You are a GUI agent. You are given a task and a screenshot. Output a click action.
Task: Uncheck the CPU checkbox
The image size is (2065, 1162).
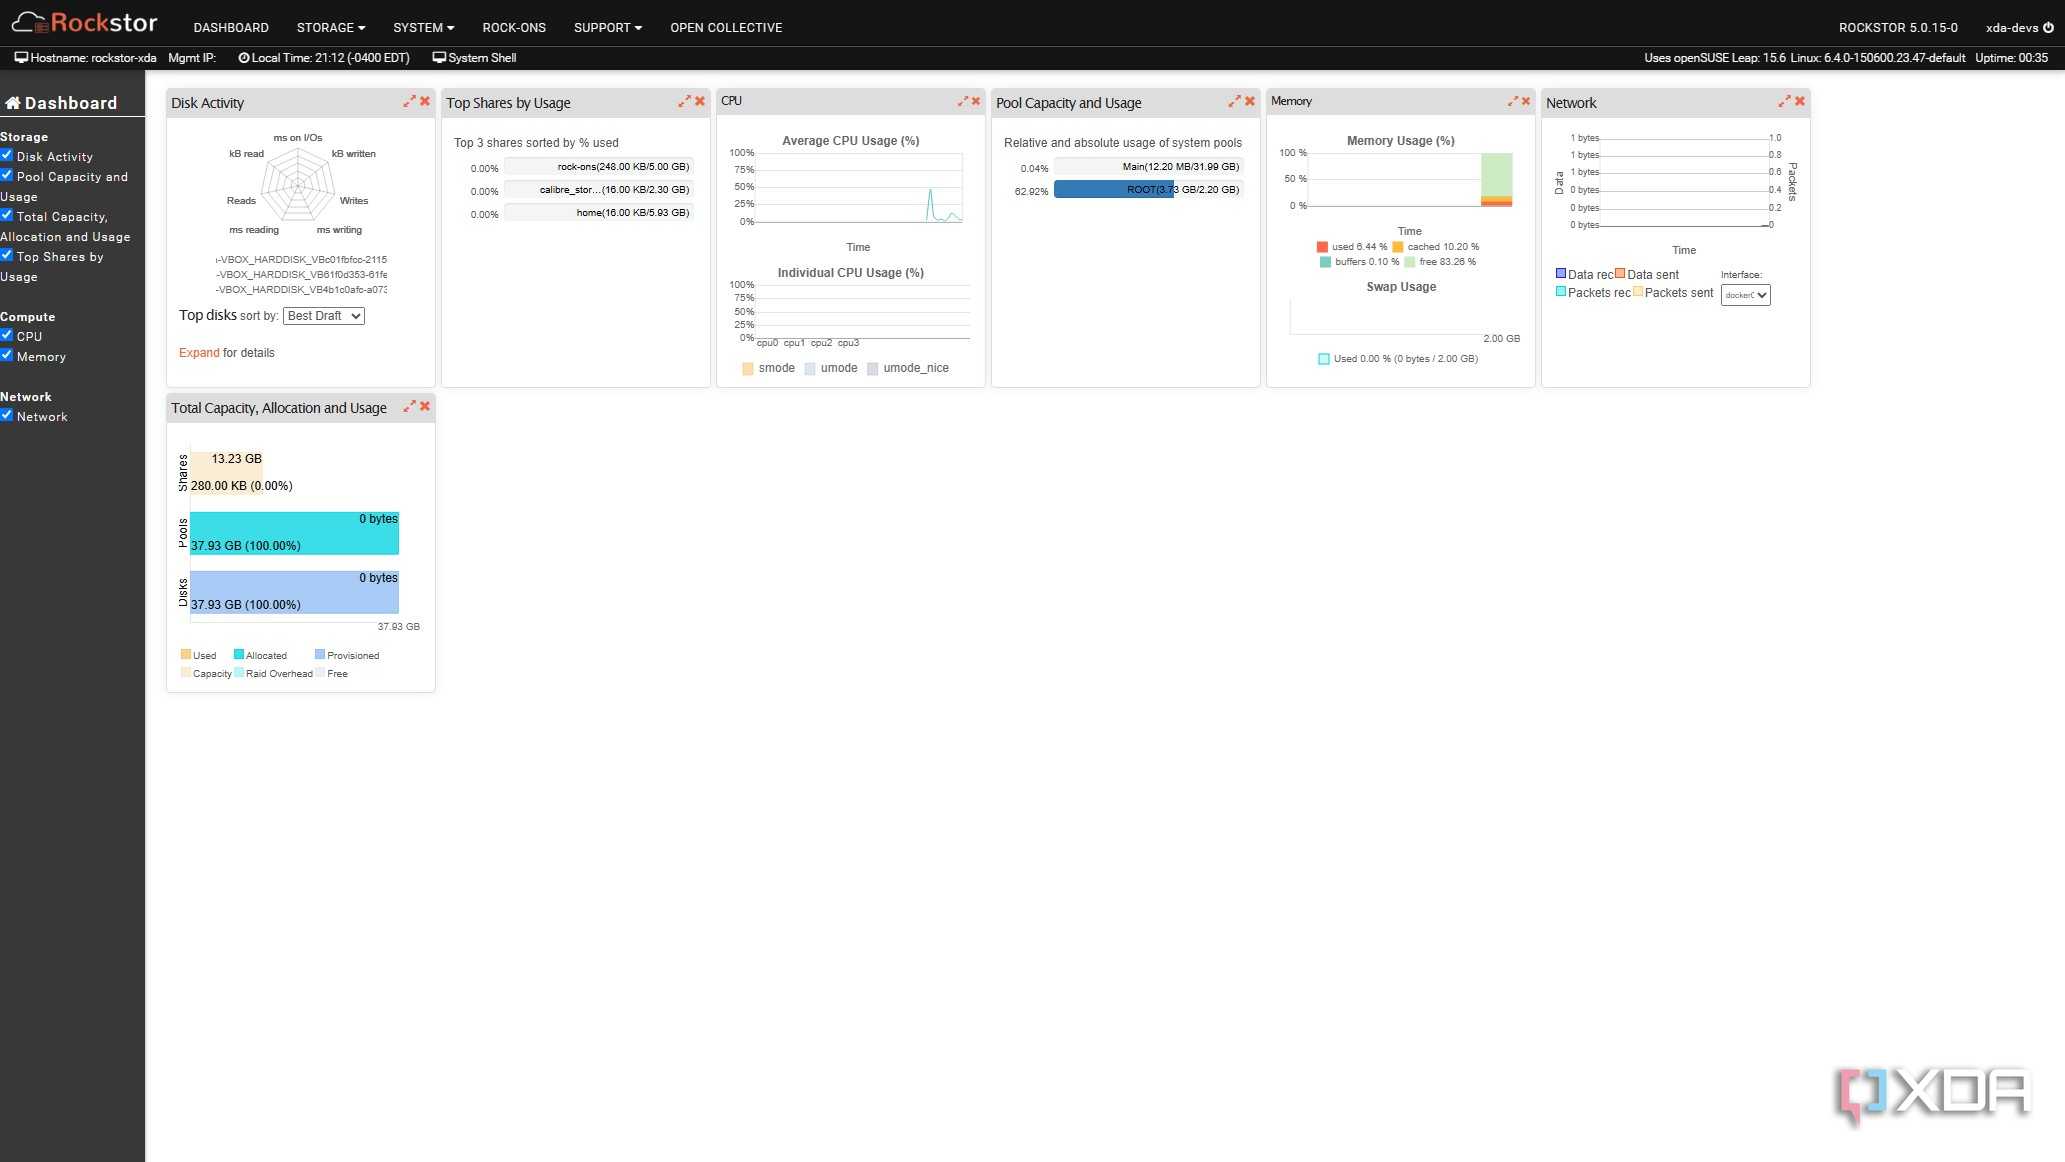pyautogui.click(x=7, y=335)
